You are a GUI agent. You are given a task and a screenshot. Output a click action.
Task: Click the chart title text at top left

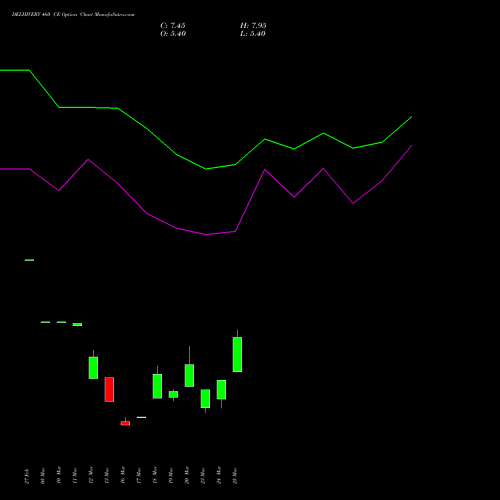coord(73,15)
